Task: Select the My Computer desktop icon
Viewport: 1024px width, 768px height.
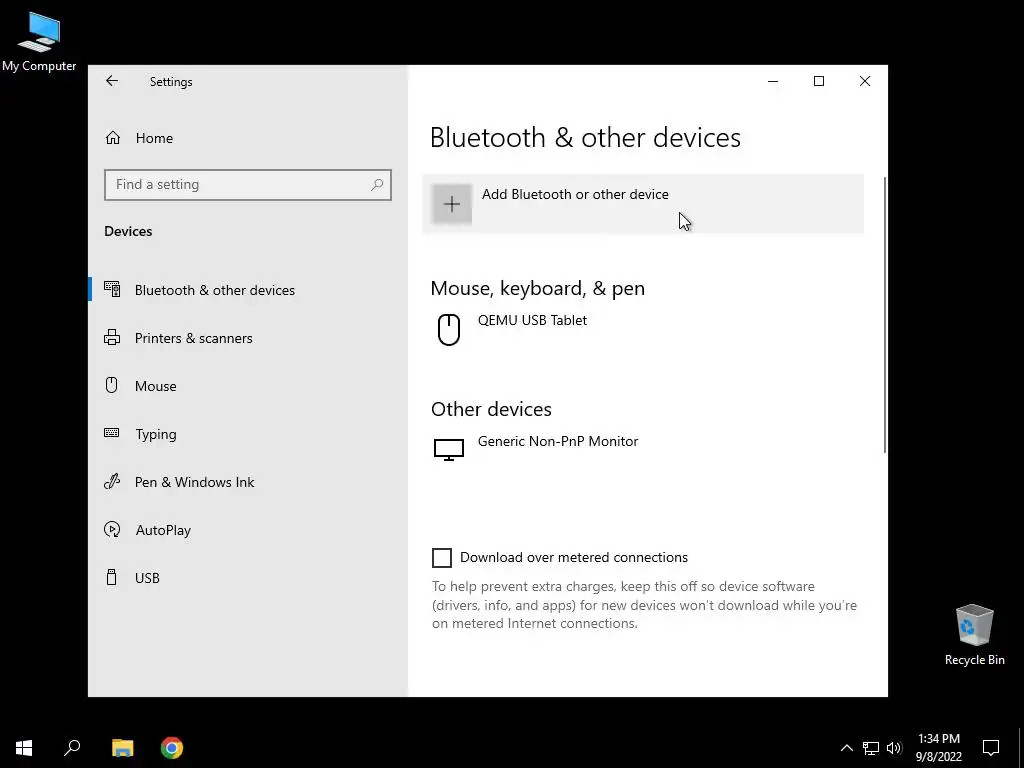Action: click(39, 42)
